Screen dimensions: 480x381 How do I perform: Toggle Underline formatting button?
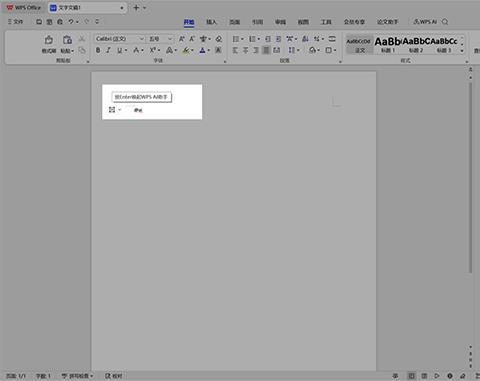[119, 50]
